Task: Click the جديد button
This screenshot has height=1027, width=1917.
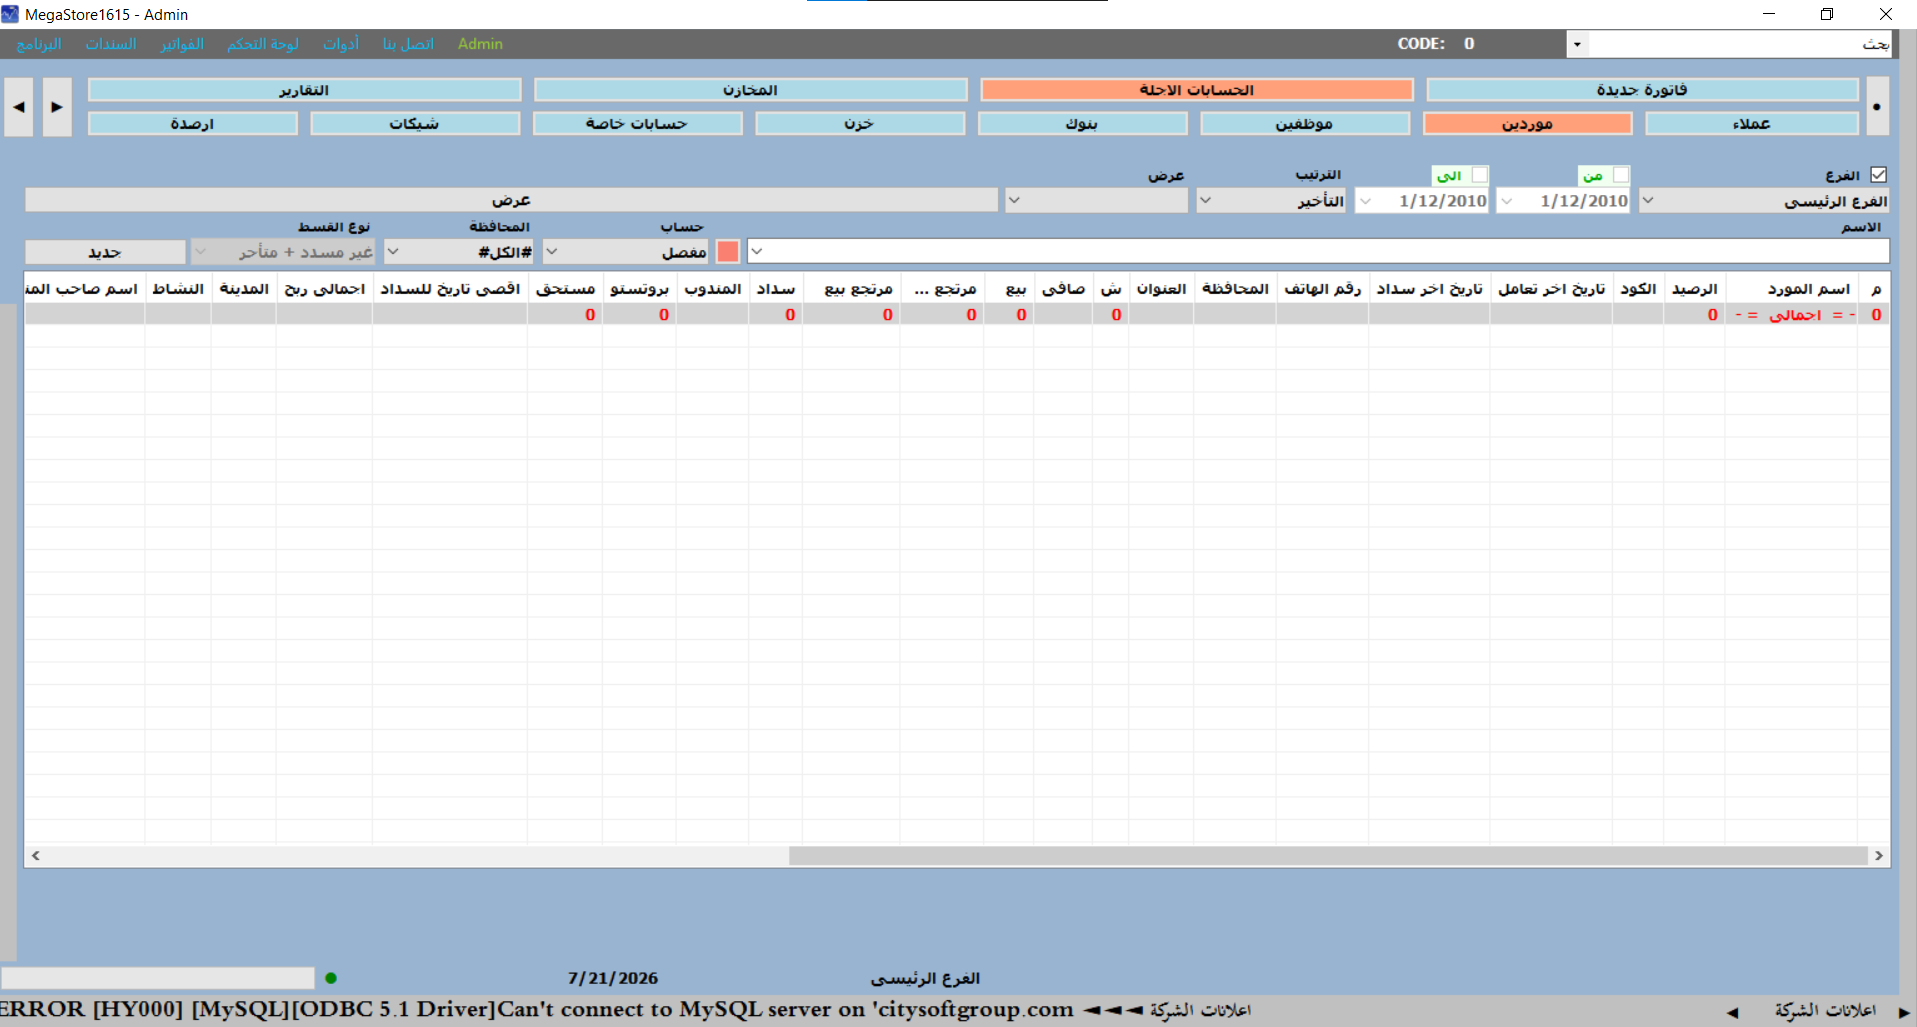Action: tap(106, 252)
